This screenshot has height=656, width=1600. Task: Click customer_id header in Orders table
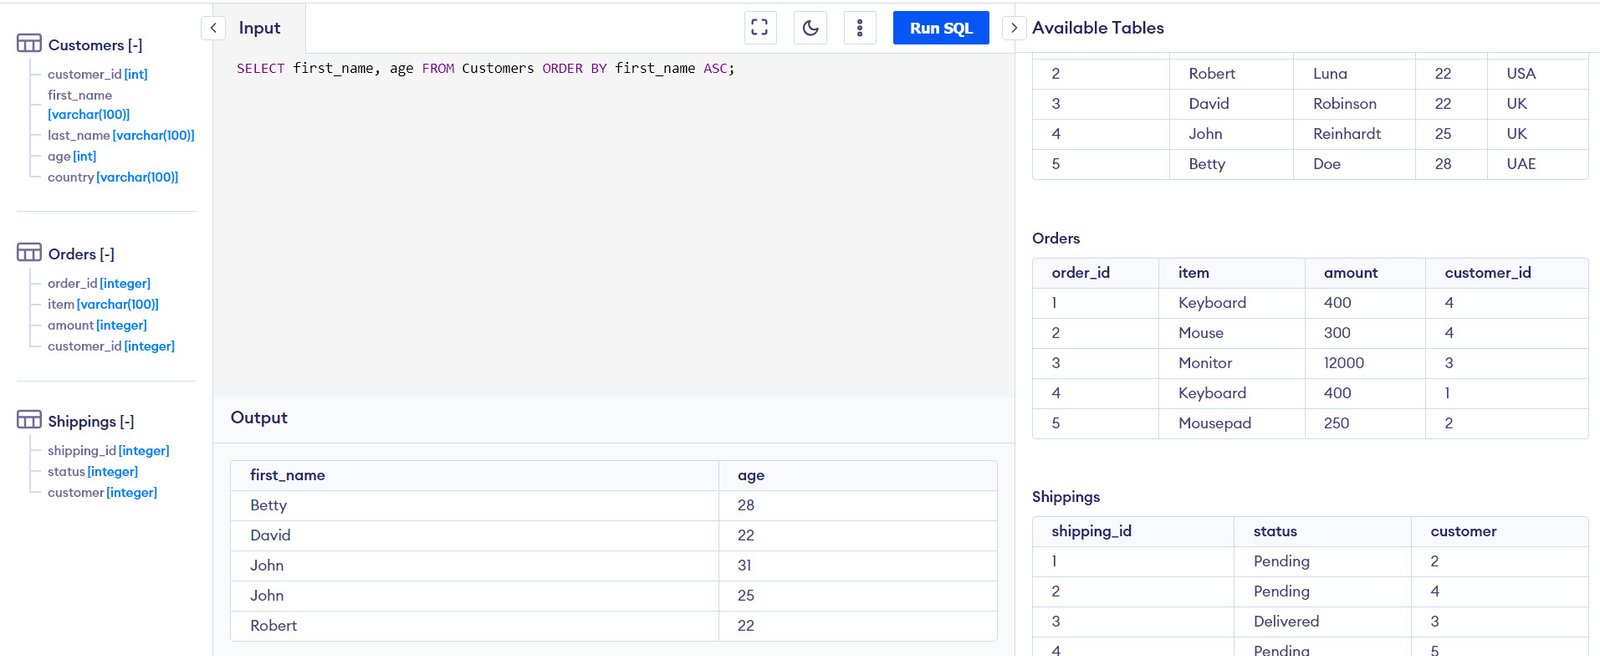[x=1488, y=272]
